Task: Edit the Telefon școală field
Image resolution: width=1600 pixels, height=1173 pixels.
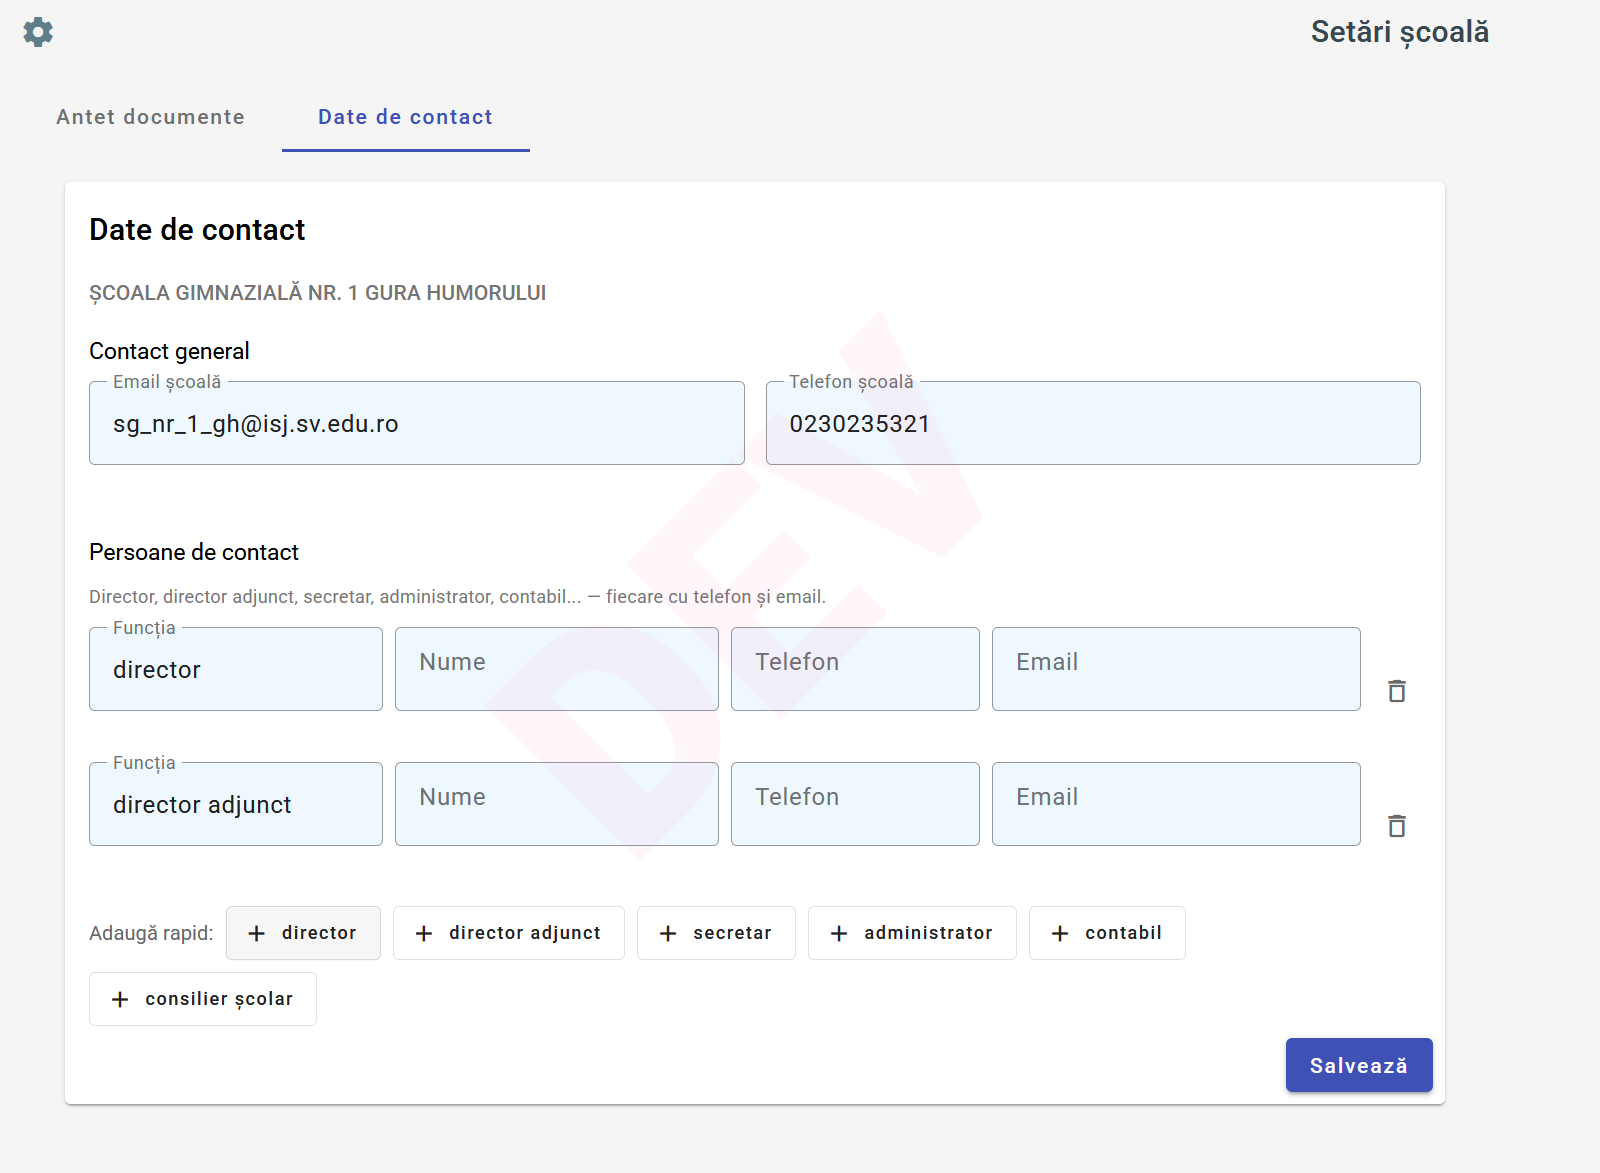Action: (1093, 423)
